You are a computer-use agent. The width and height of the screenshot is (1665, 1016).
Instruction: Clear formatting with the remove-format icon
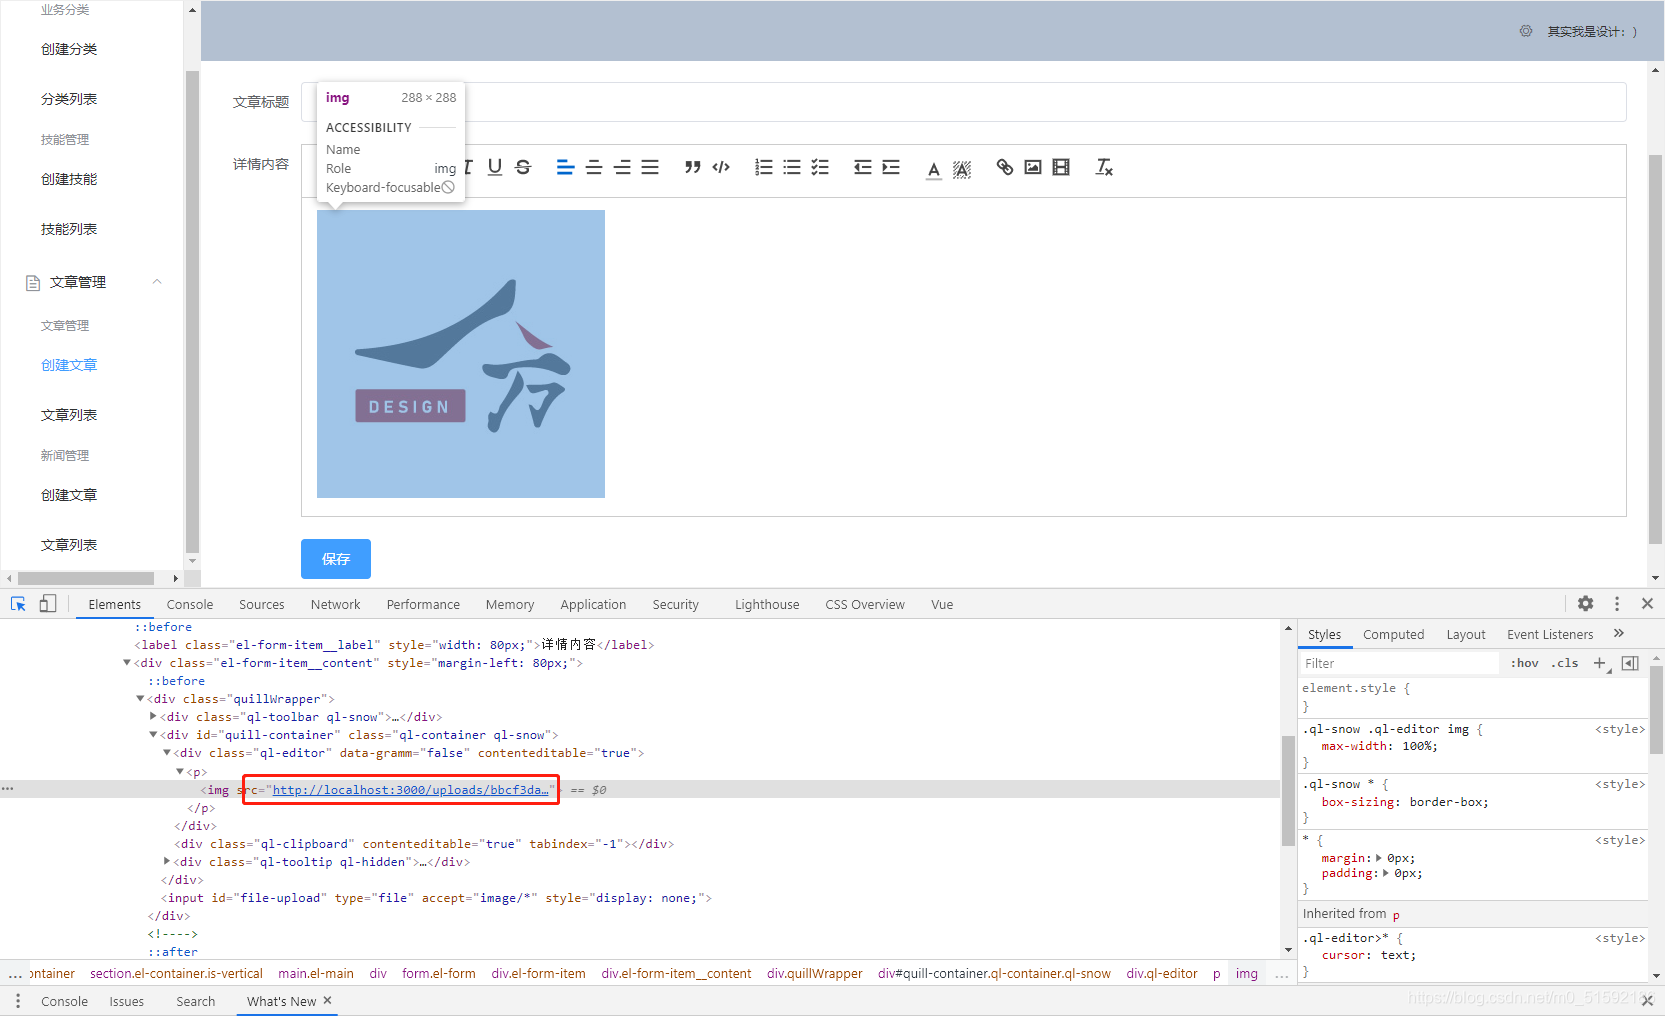(1103, 167)
